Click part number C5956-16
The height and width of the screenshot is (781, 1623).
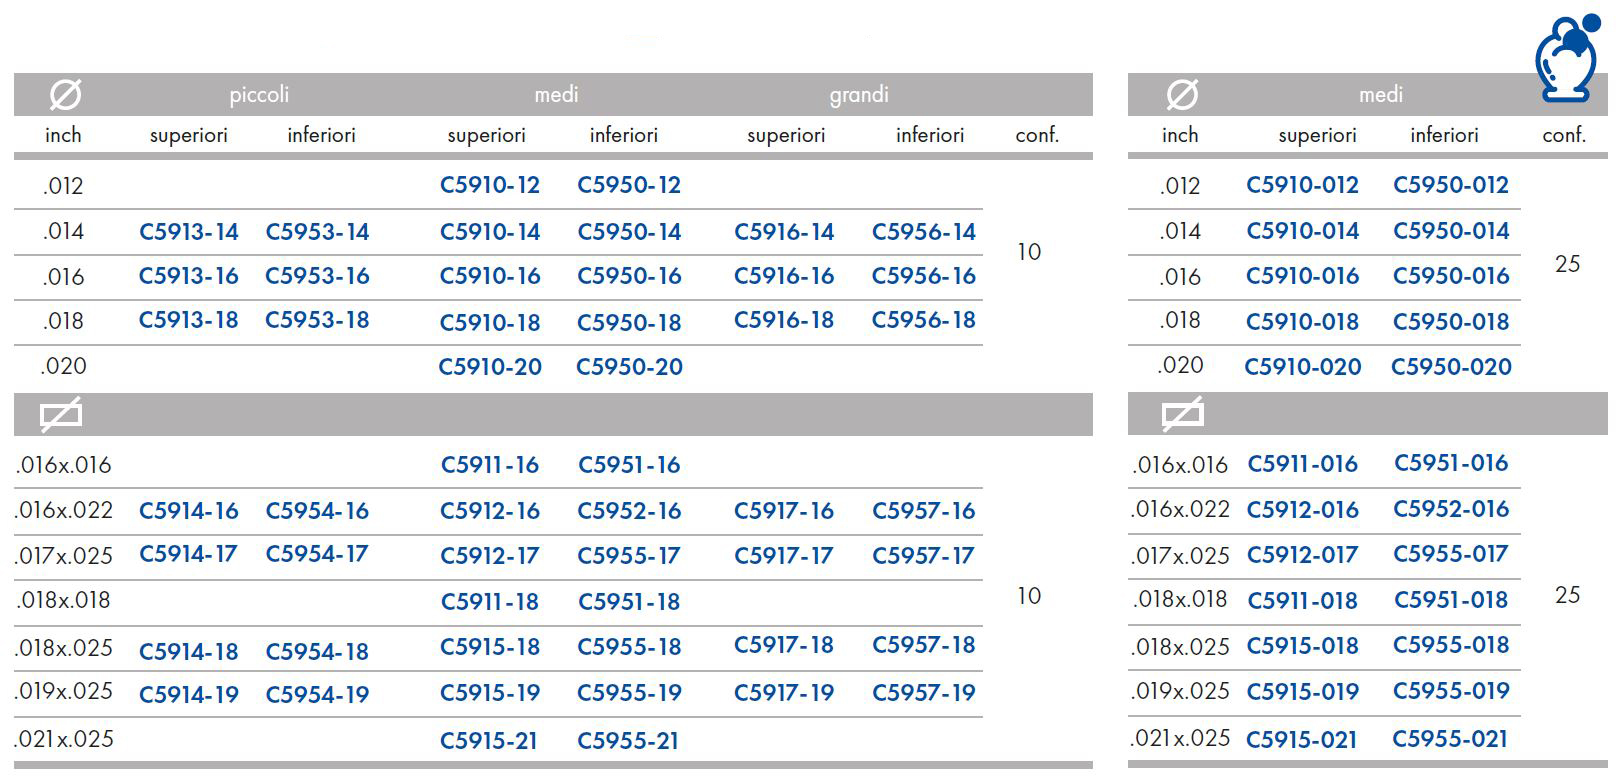pos(924,276)
